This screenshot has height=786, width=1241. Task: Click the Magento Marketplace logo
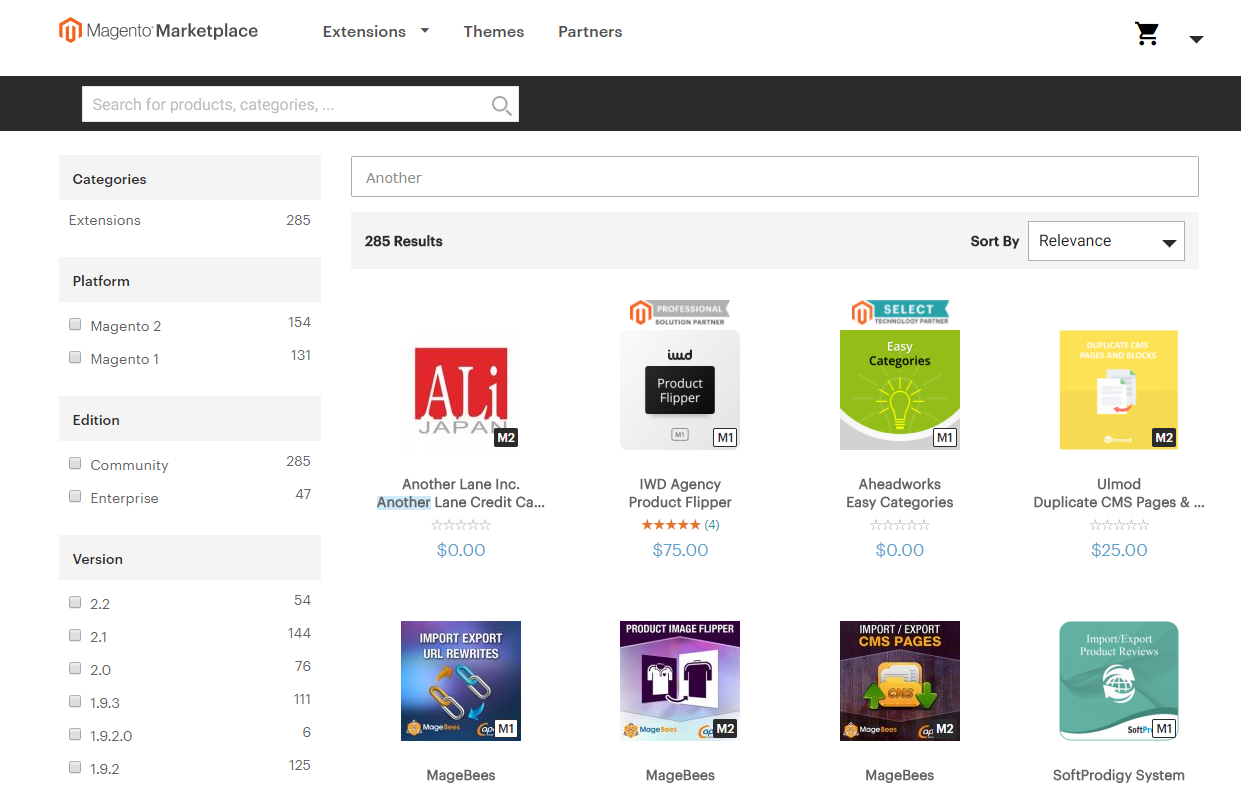point(159,31)
